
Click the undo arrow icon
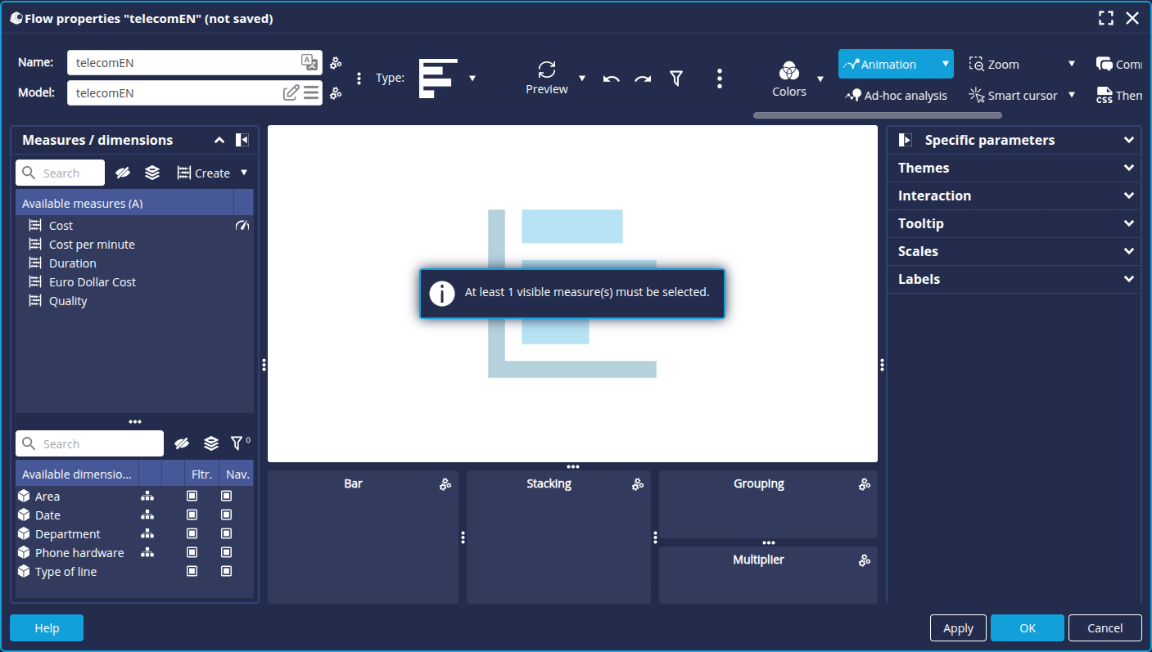point(611,79)
